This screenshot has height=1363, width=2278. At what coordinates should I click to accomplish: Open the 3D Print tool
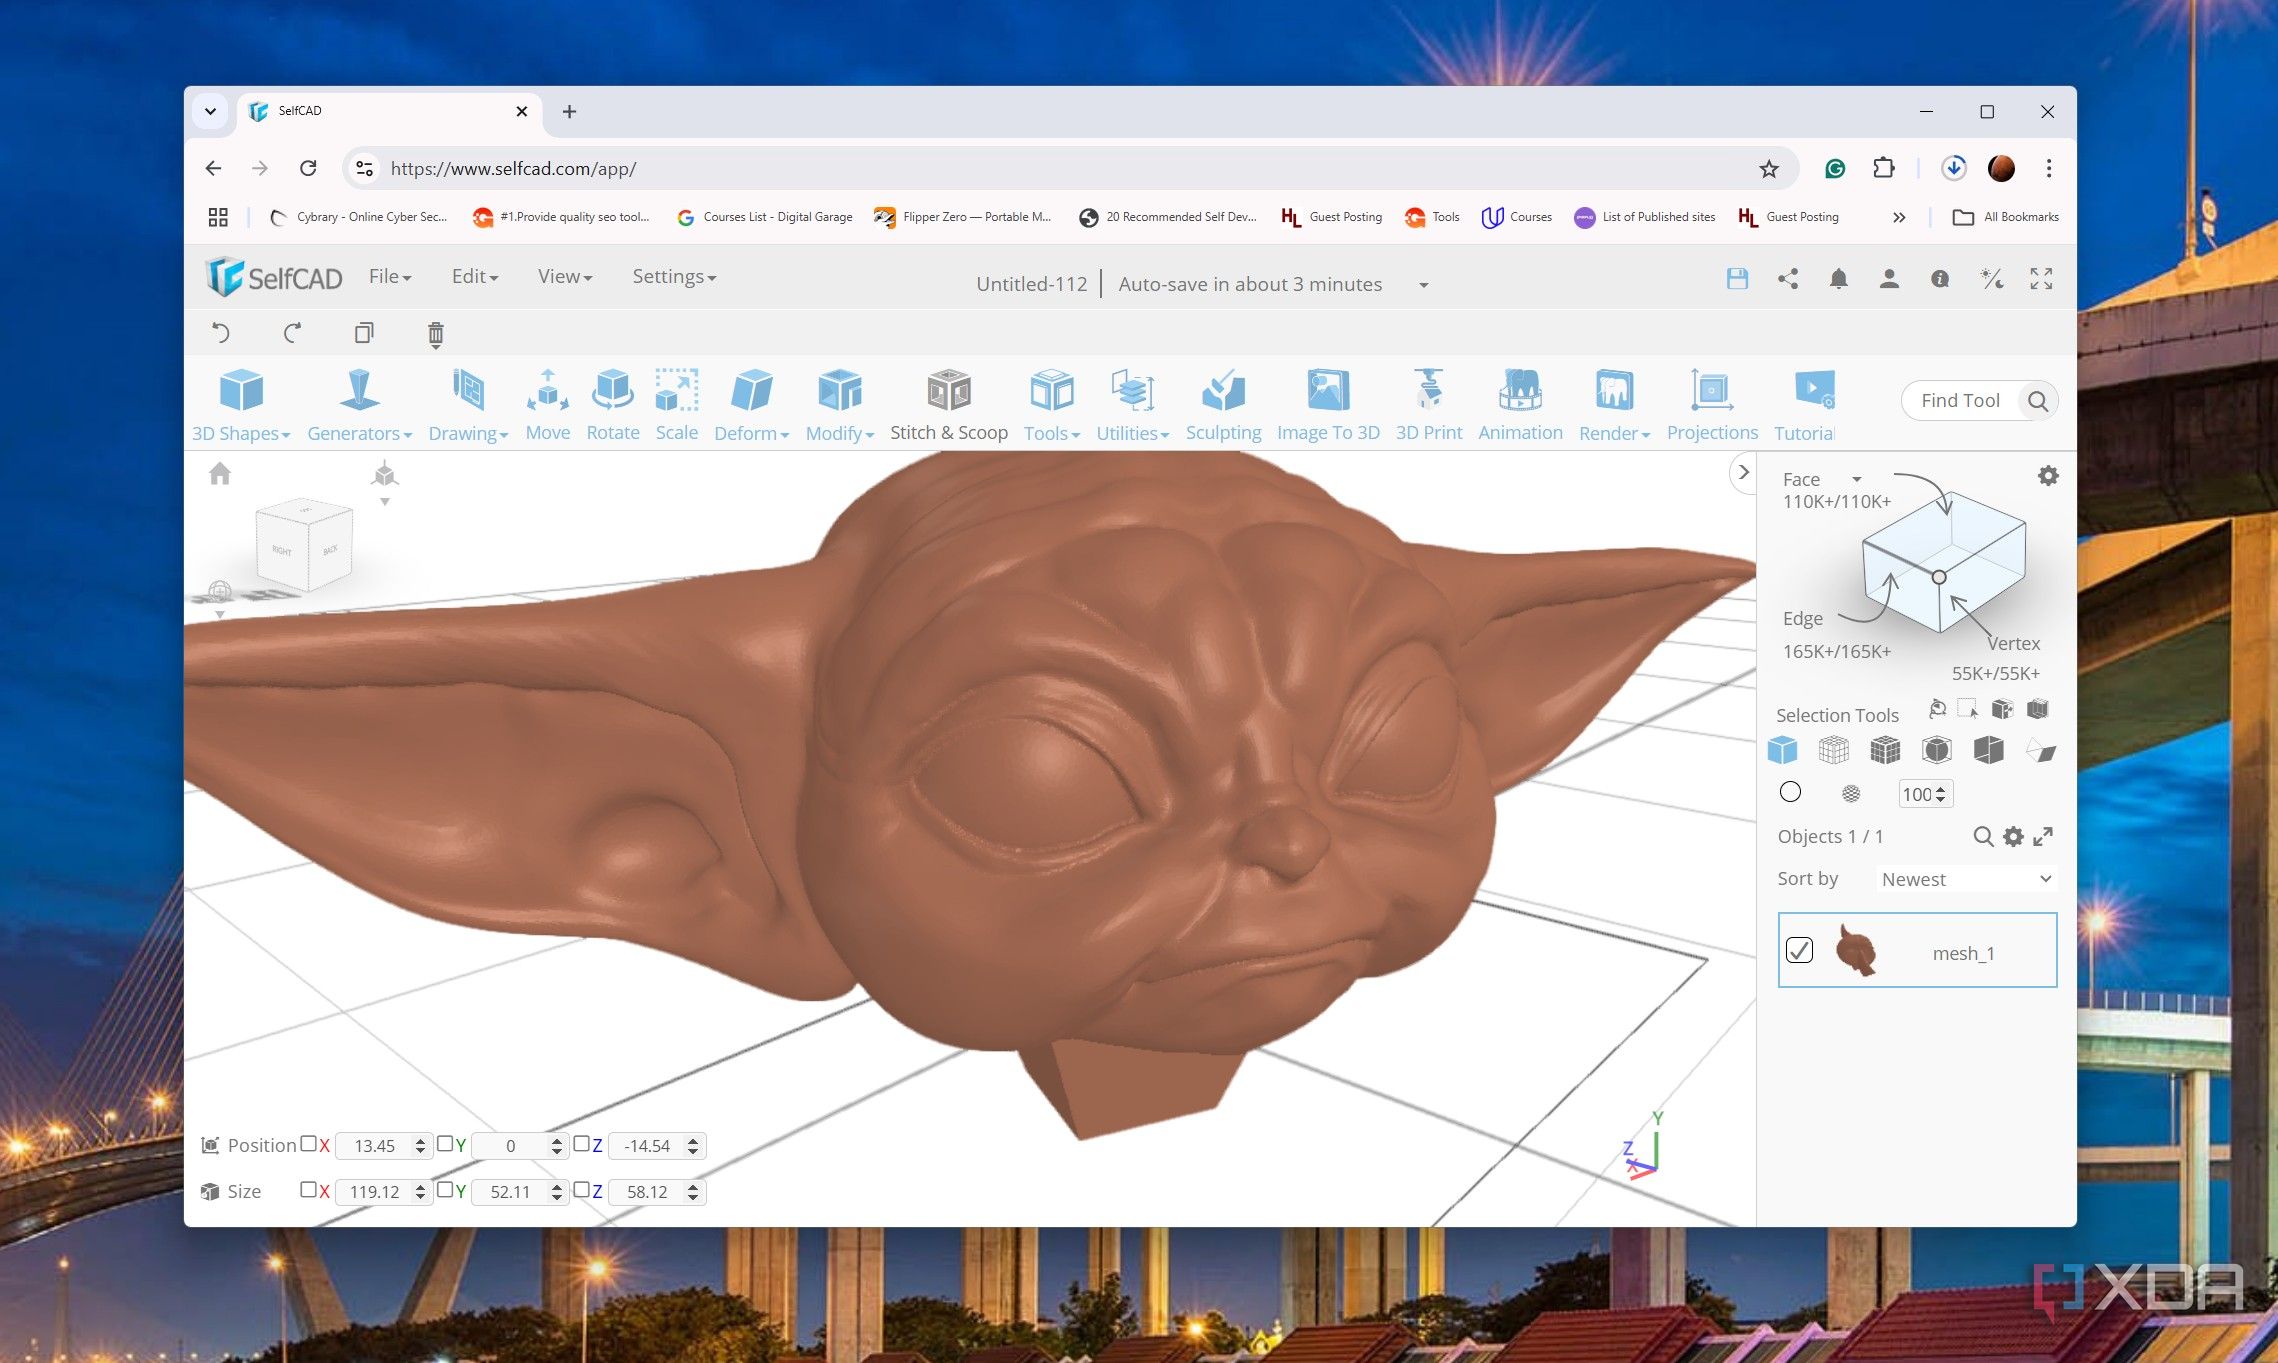[x=1429, y=405]
